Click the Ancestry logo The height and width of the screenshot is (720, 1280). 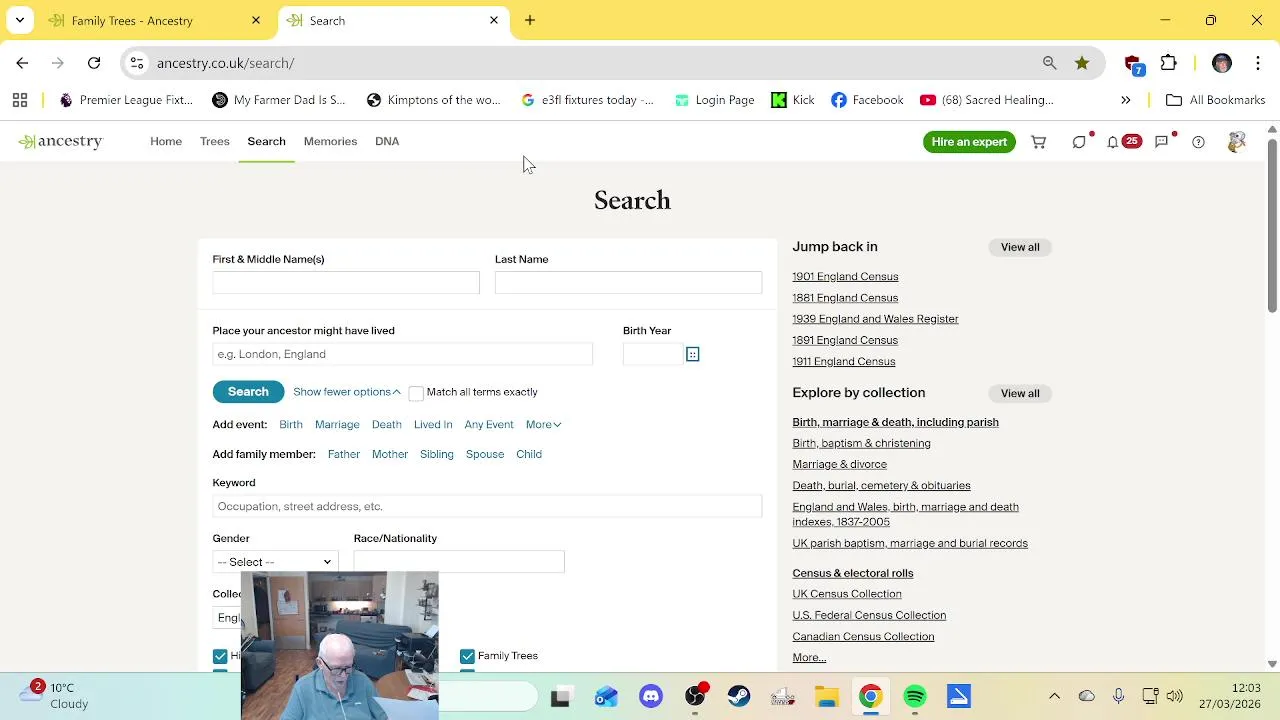click(60, 141)
